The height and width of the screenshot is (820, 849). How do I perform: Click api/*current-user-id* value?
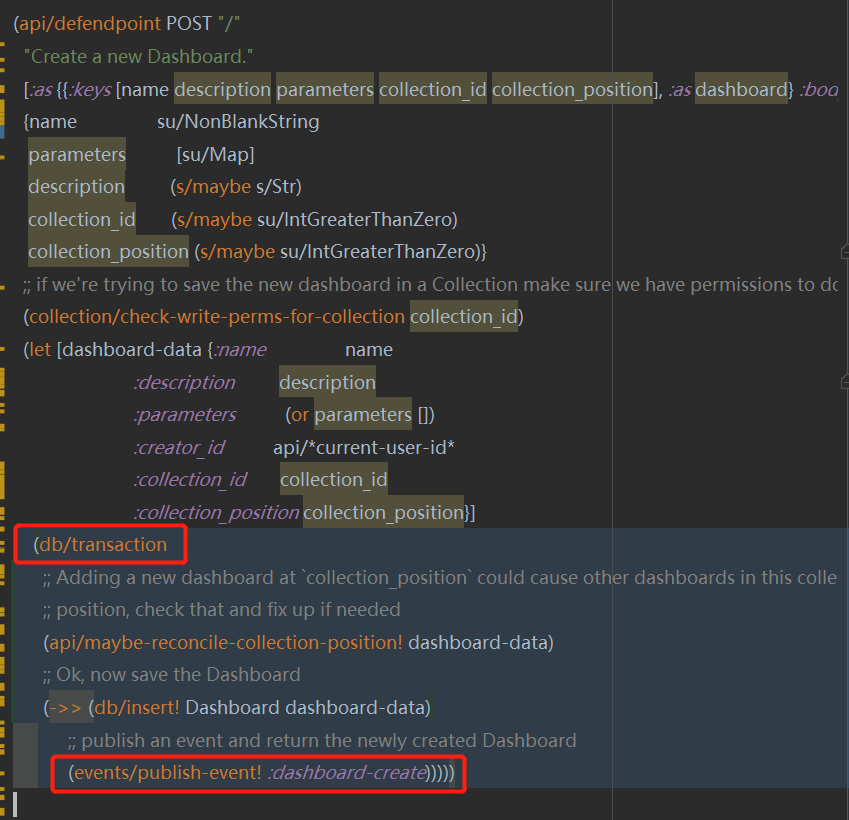pyautogui.click(x=364, y=448)
